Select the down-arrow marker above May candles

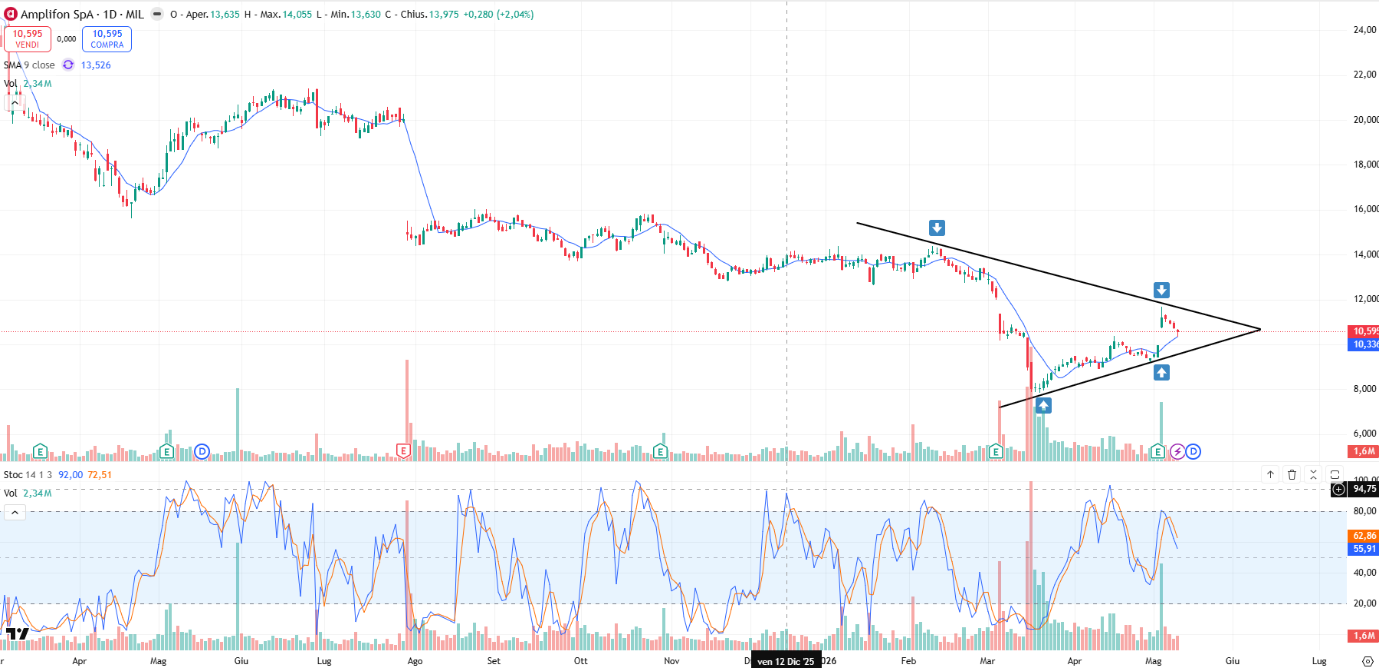point(1161,290)
